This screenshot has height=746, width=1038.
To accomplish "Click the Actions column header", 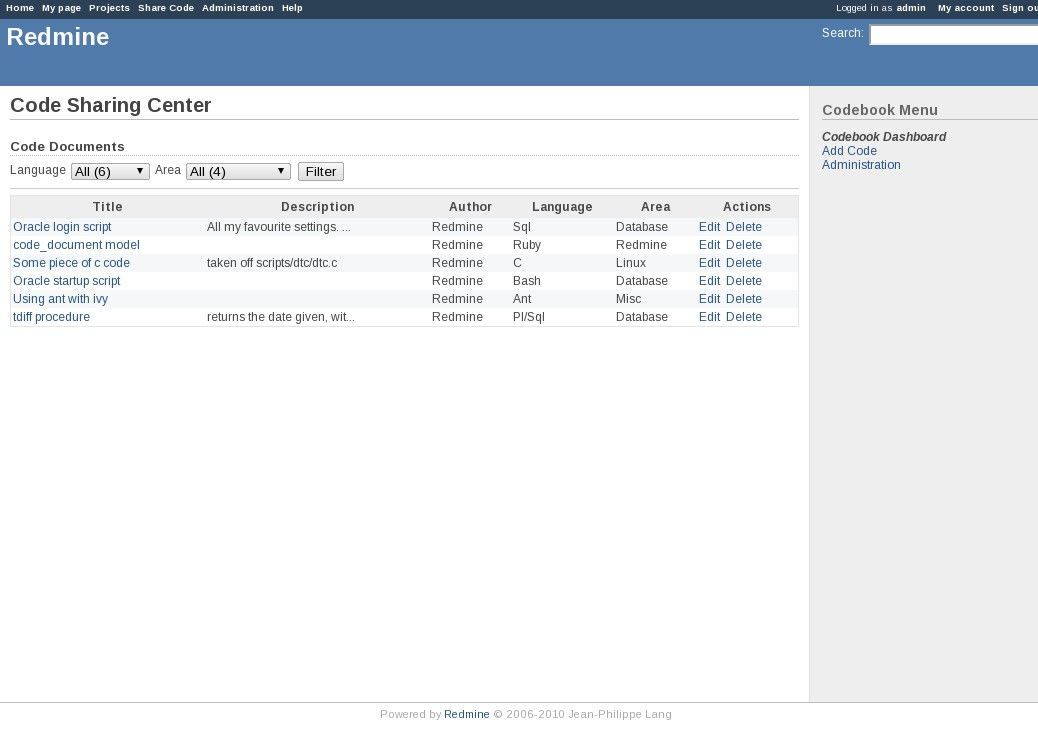I will (747, 207).
